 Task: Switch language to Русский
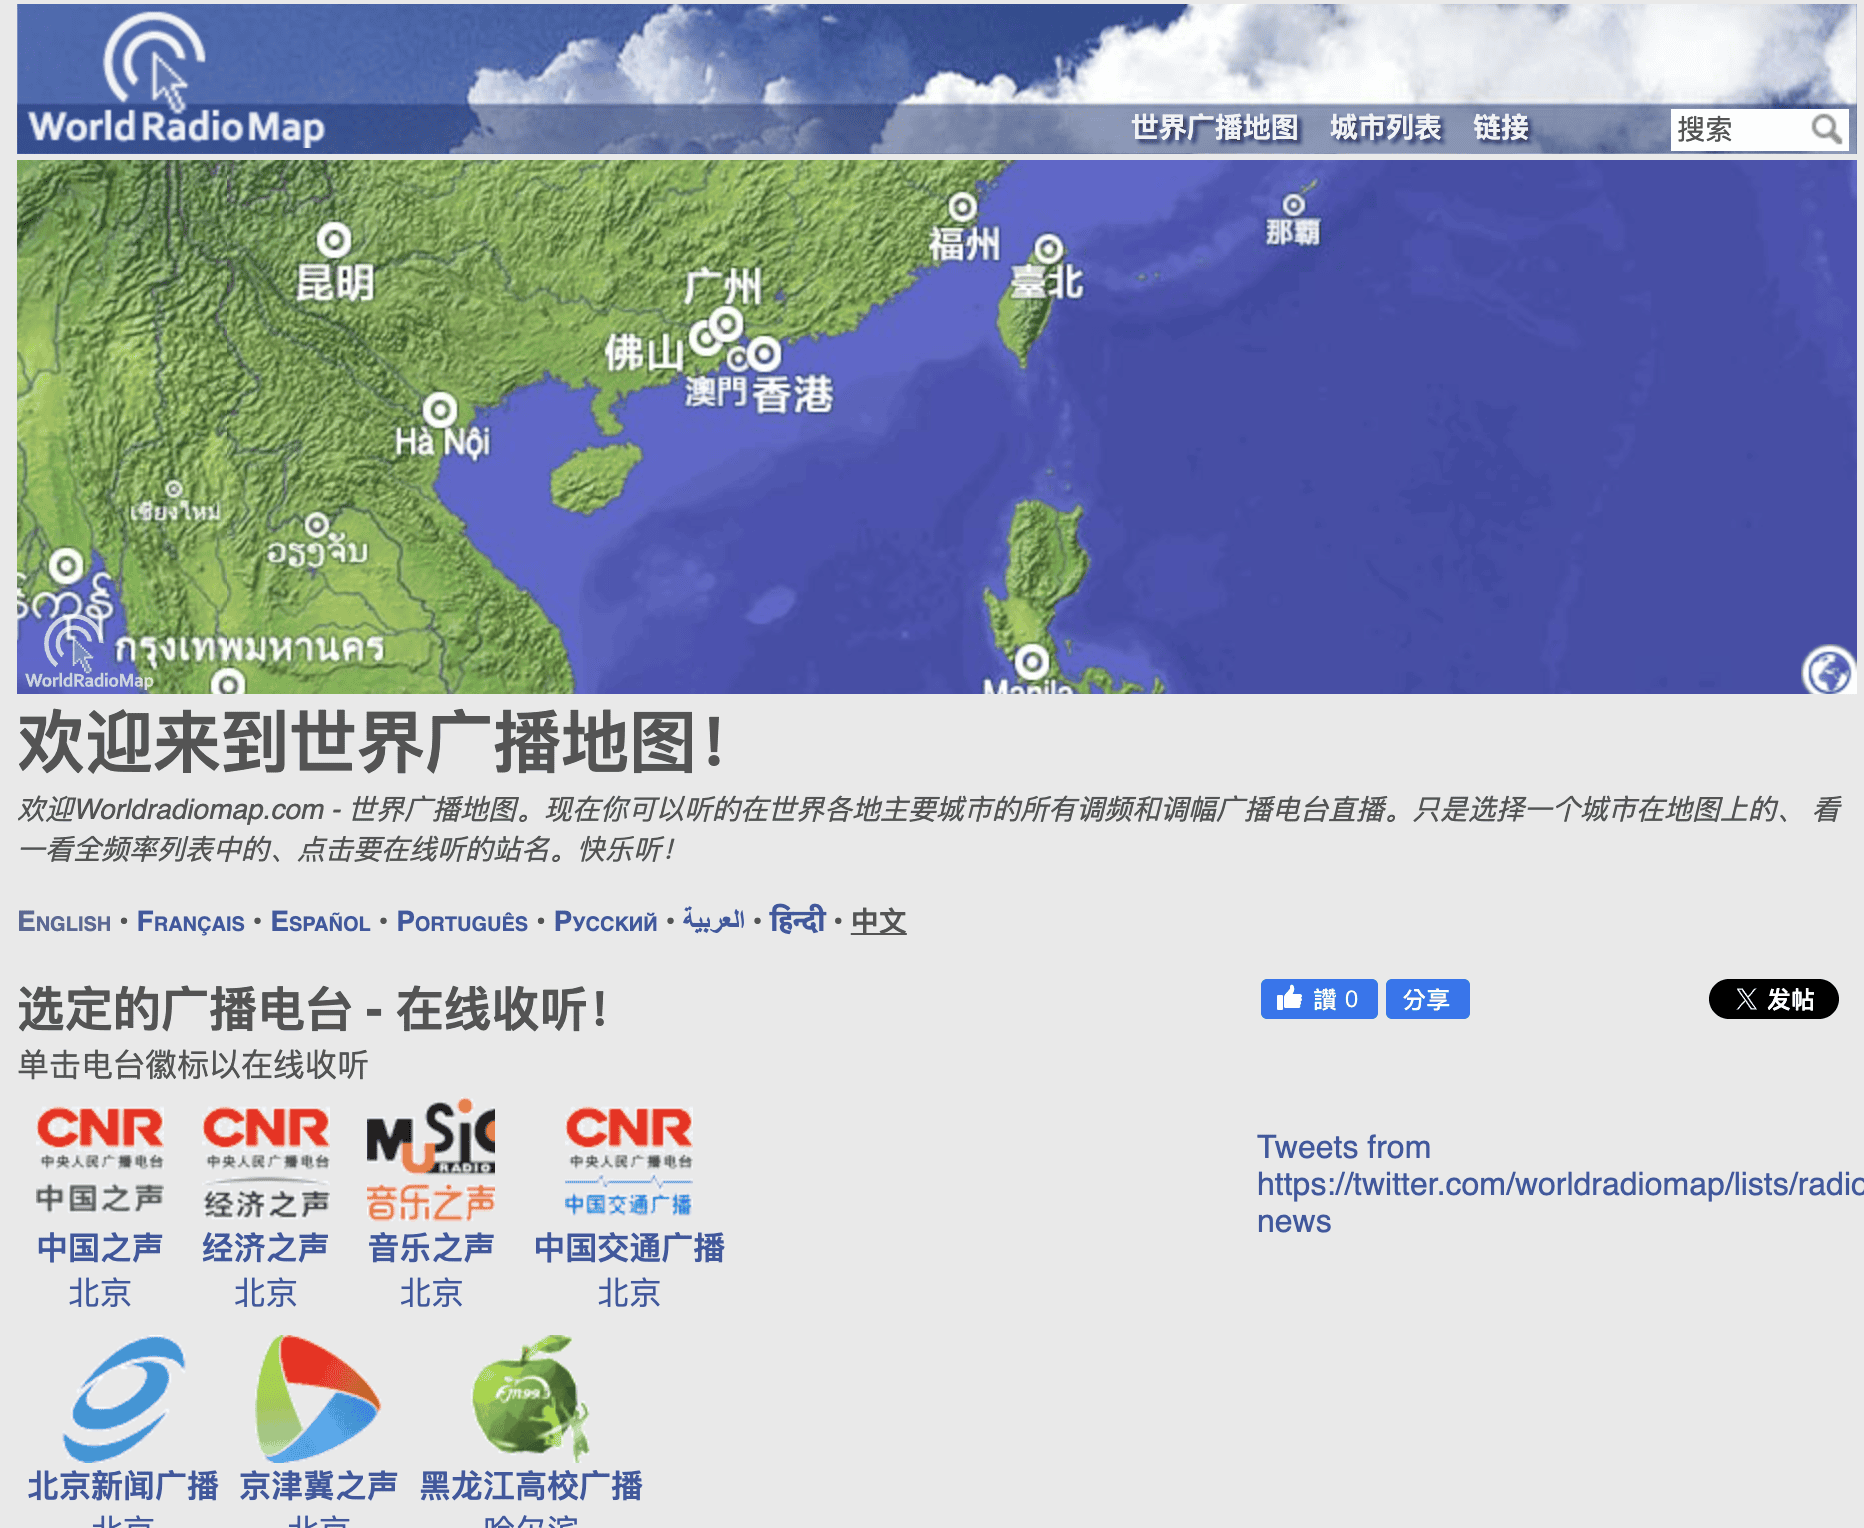[x=605, y=922]
